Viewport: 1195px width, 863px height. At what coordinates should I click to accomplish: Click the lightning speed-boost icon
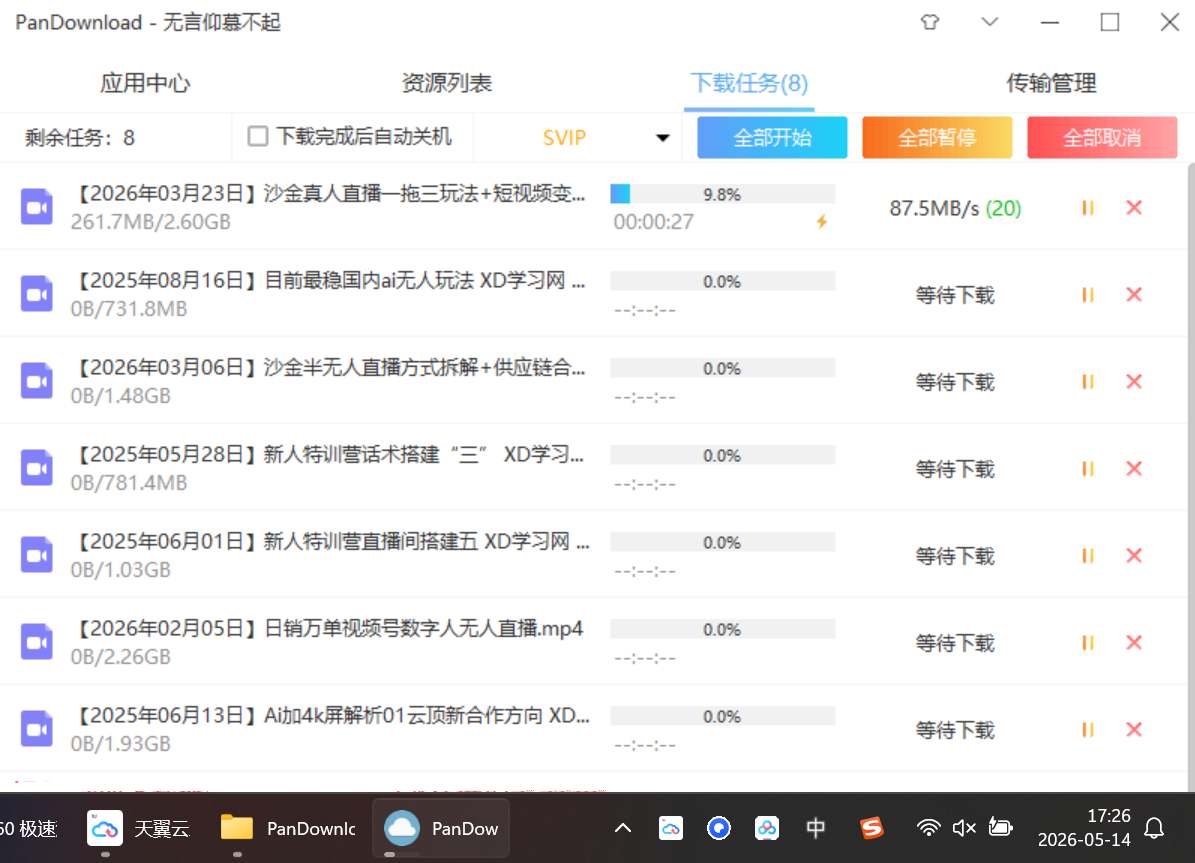(x=822, y=222)
